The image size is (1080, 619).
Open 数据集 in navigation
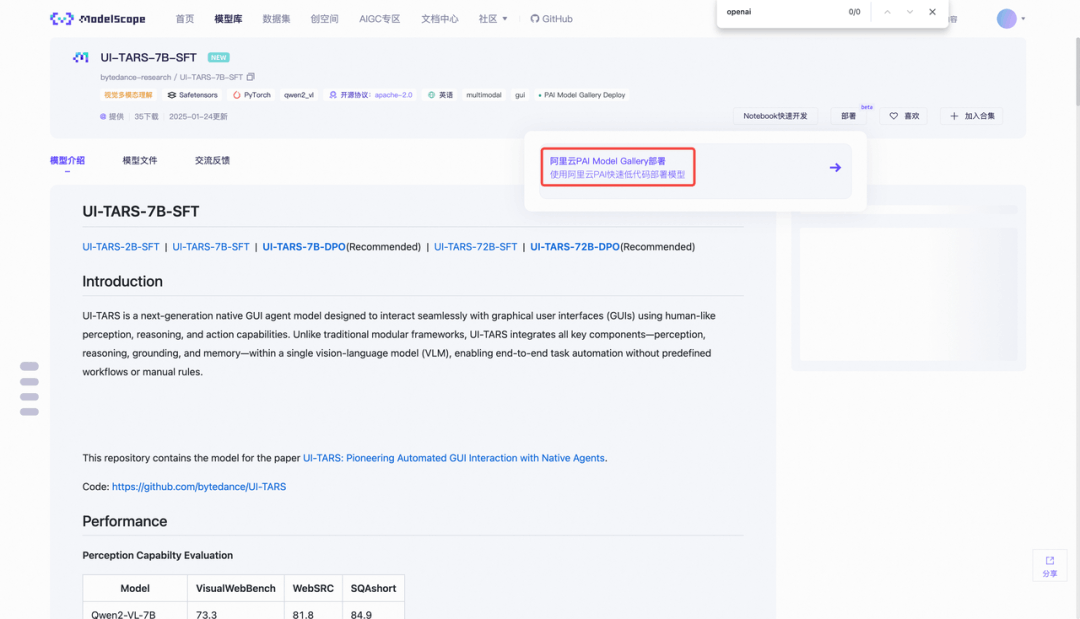pyautogui.click(x=276, y=19)
